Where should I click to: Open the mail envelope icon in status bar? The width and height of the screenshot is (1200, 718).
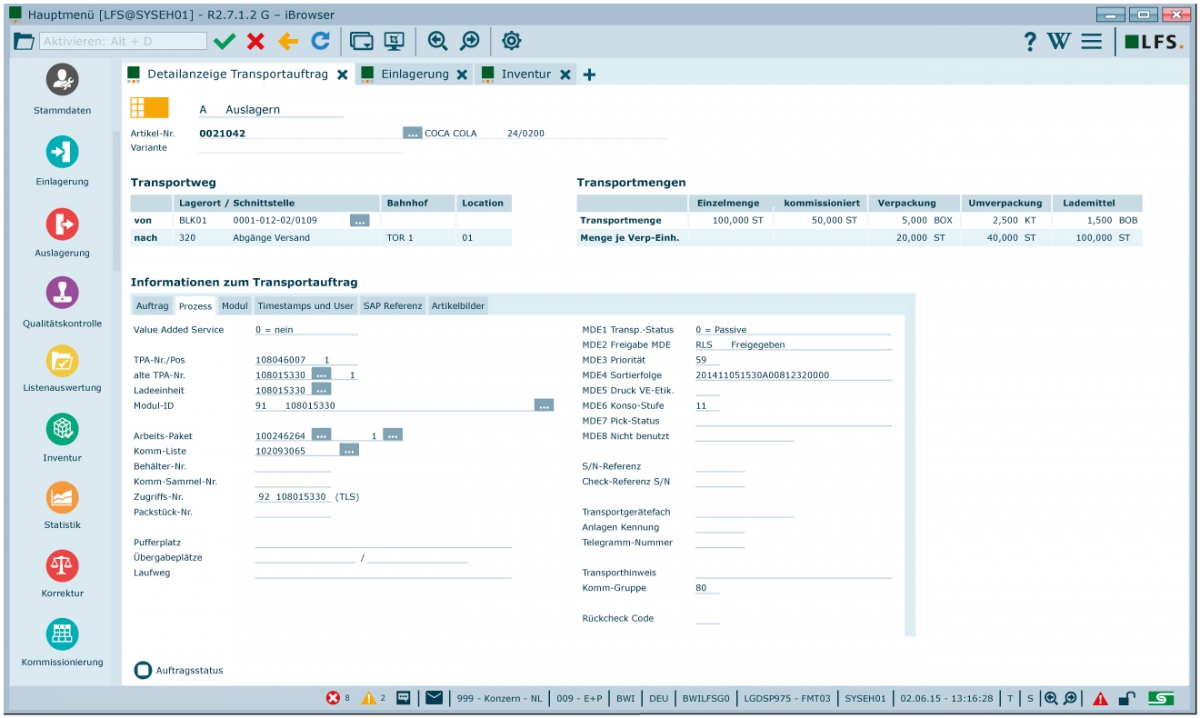pos(434,698)
